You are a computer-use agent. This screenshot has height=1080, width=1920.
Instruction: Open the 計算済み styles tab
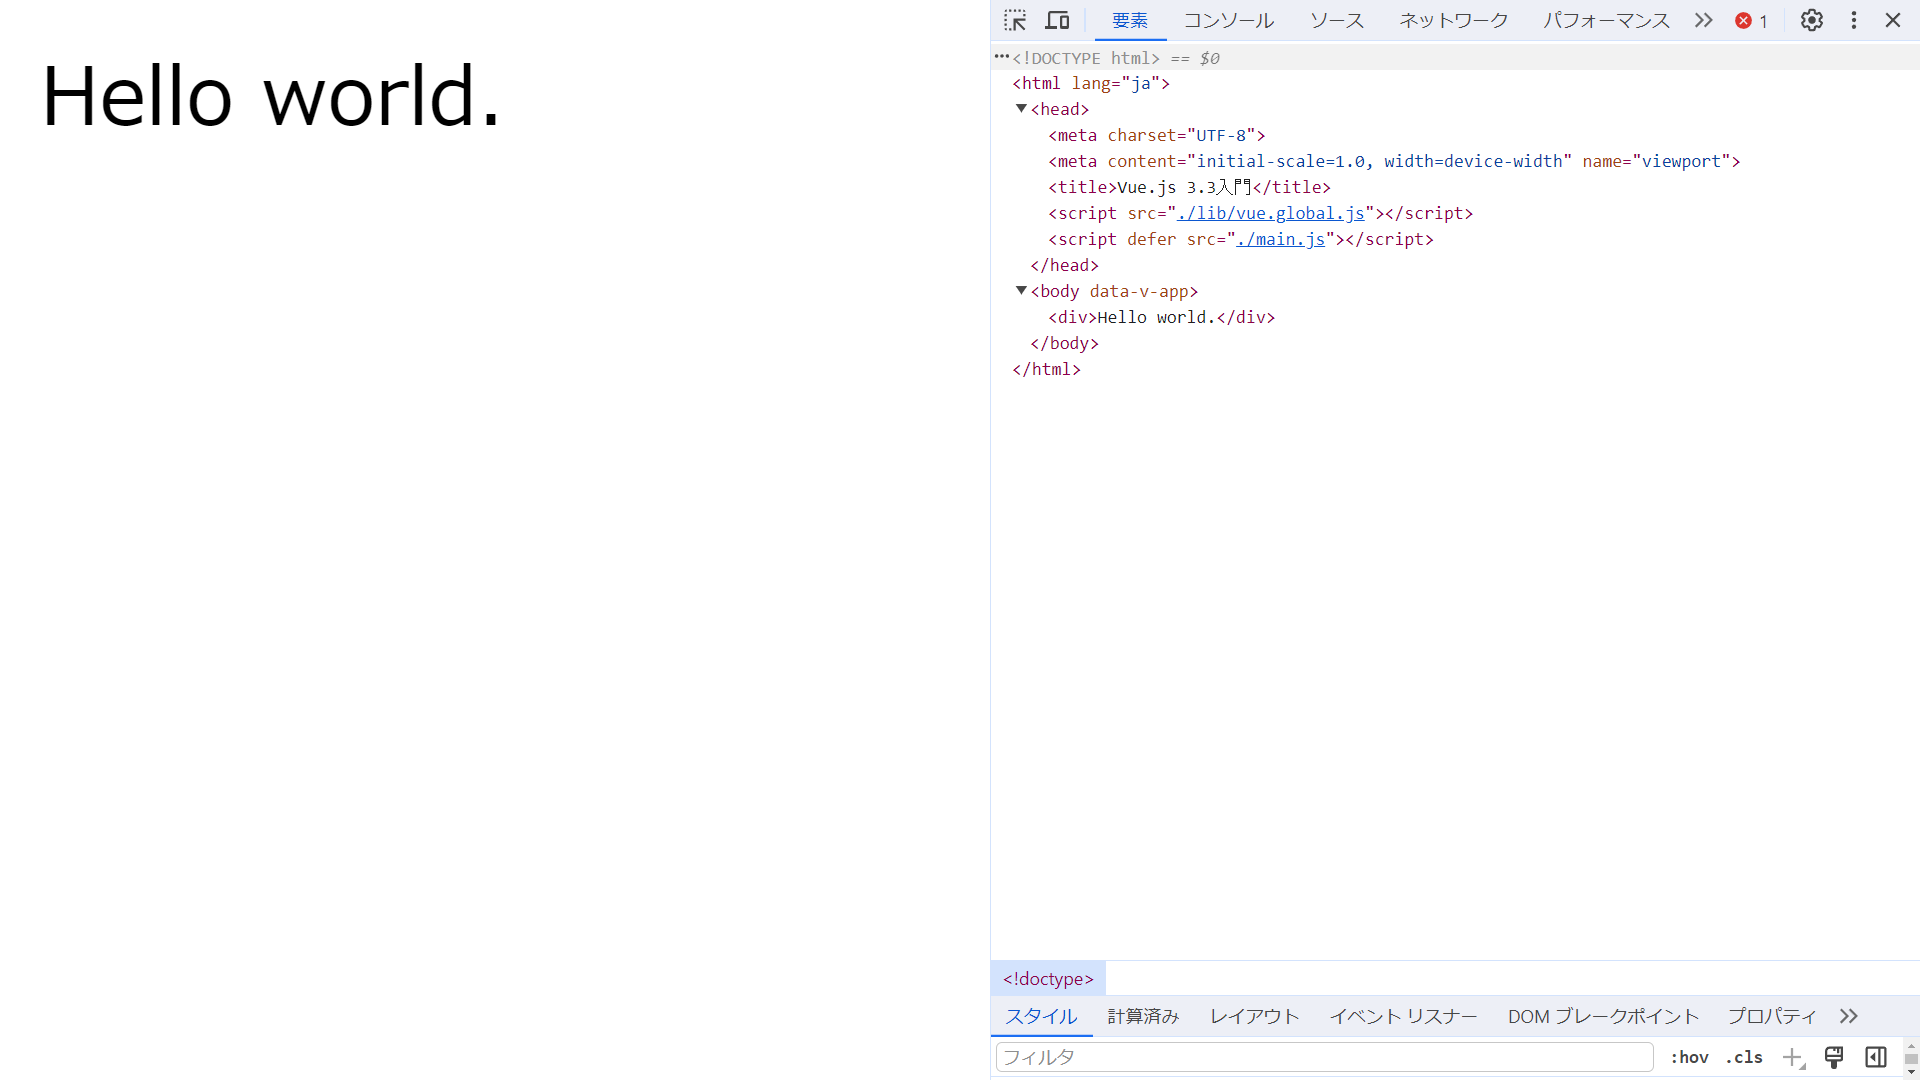(1143, 1016)
